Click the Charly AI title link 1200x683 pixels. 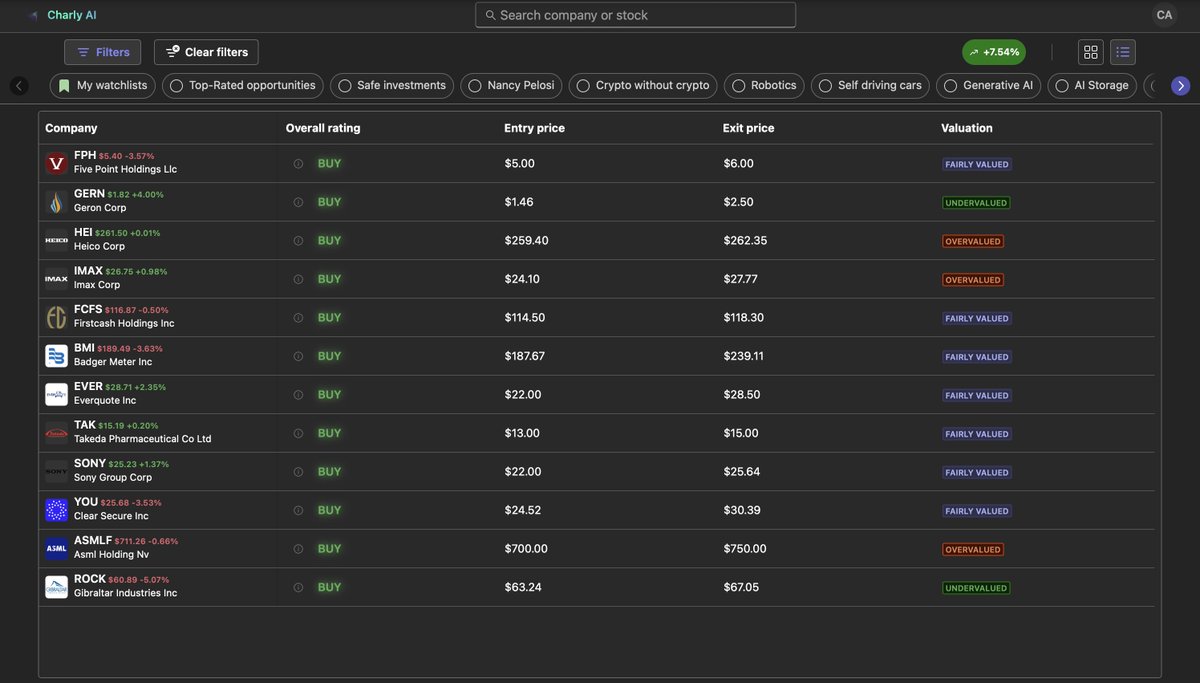72,15
